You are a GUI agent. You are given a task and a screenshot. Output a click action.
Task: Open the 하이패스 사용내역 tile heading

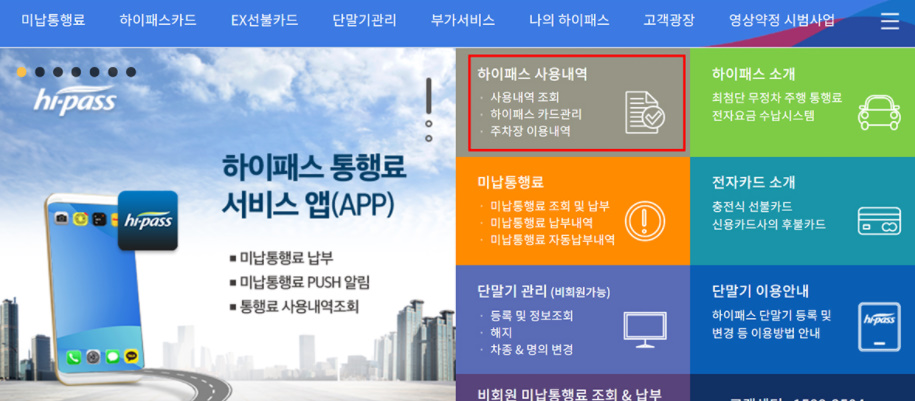pos(532,74)
